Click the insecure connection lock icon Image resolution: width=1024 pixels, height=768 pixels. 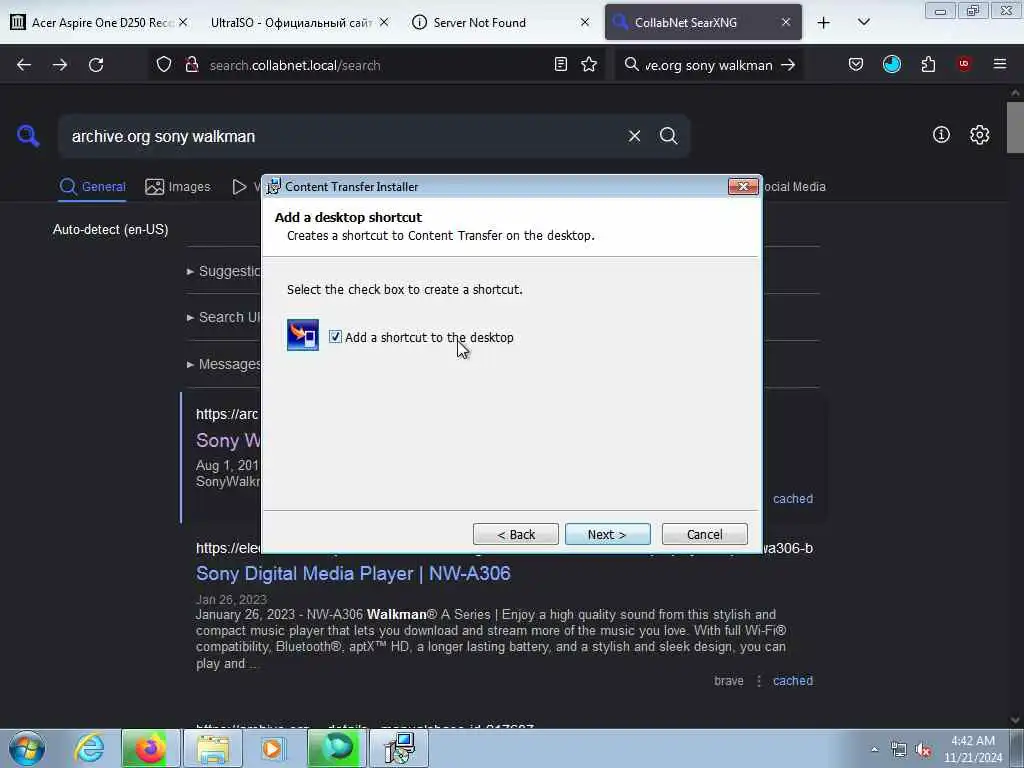click(x=192, y=64)
